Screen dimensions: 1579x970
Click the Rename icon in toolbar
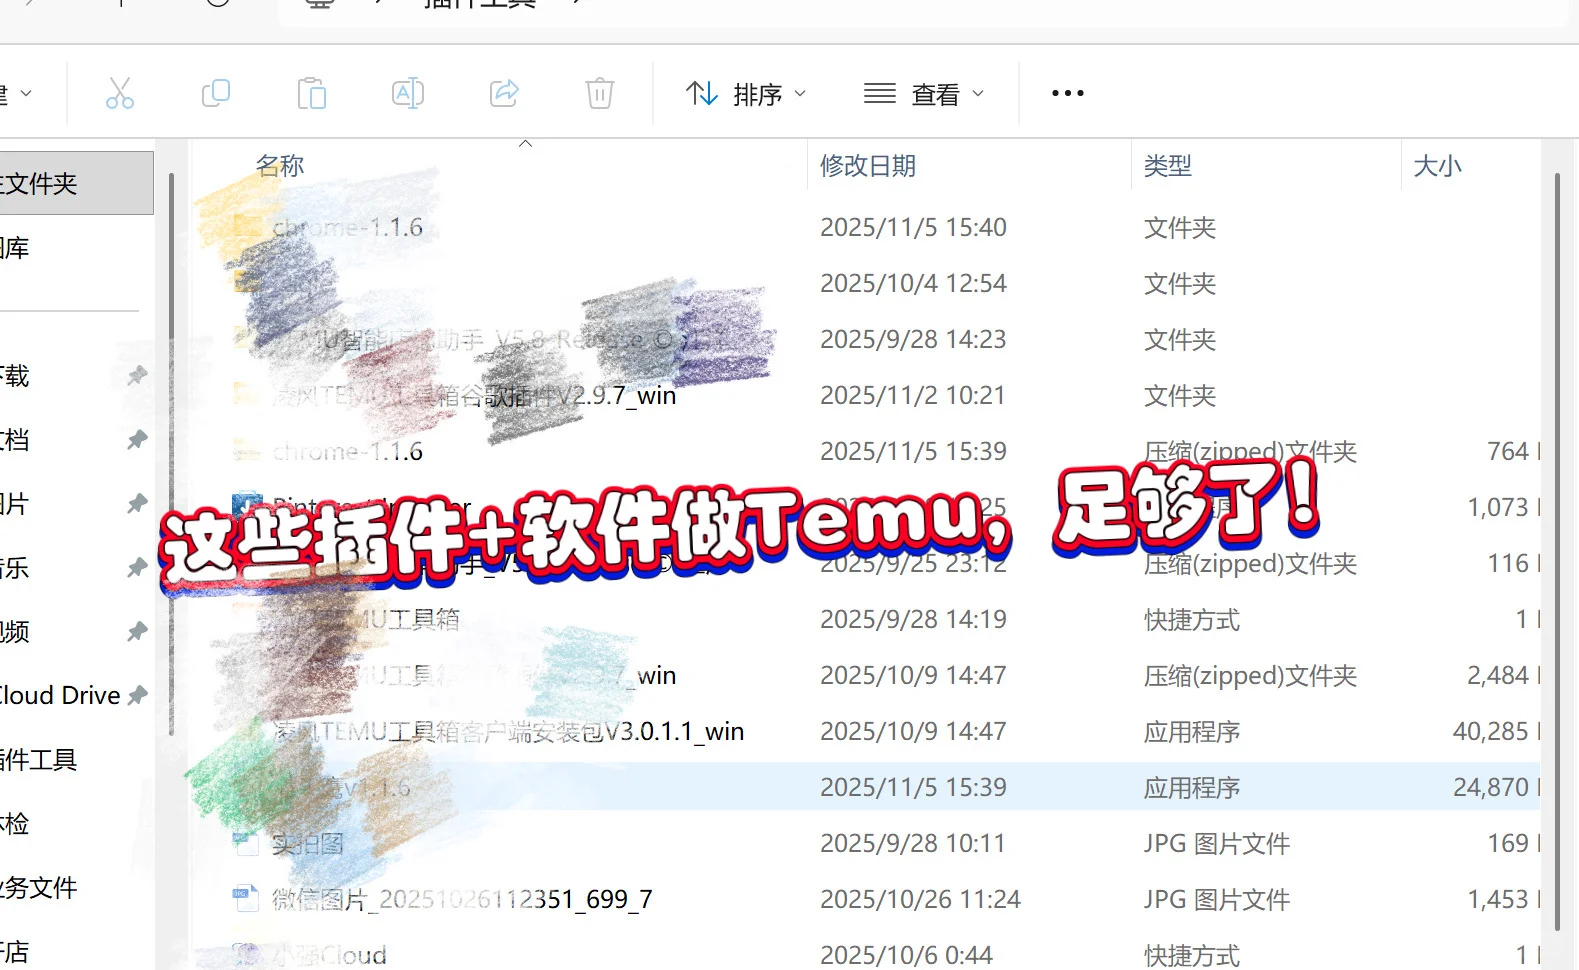pyautogui.click(x=408, y=93)
